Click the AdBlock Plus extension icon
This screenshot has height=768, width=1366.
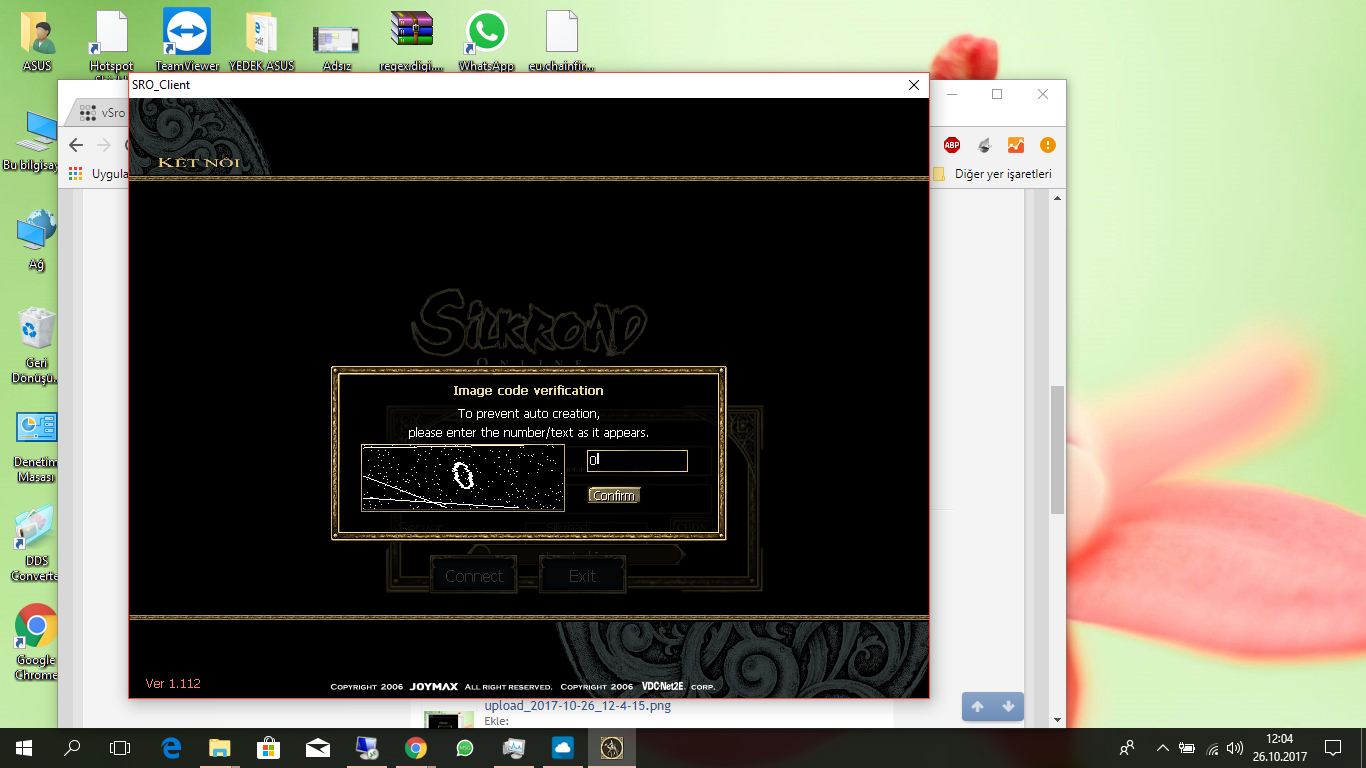click(x=952, y=145)
